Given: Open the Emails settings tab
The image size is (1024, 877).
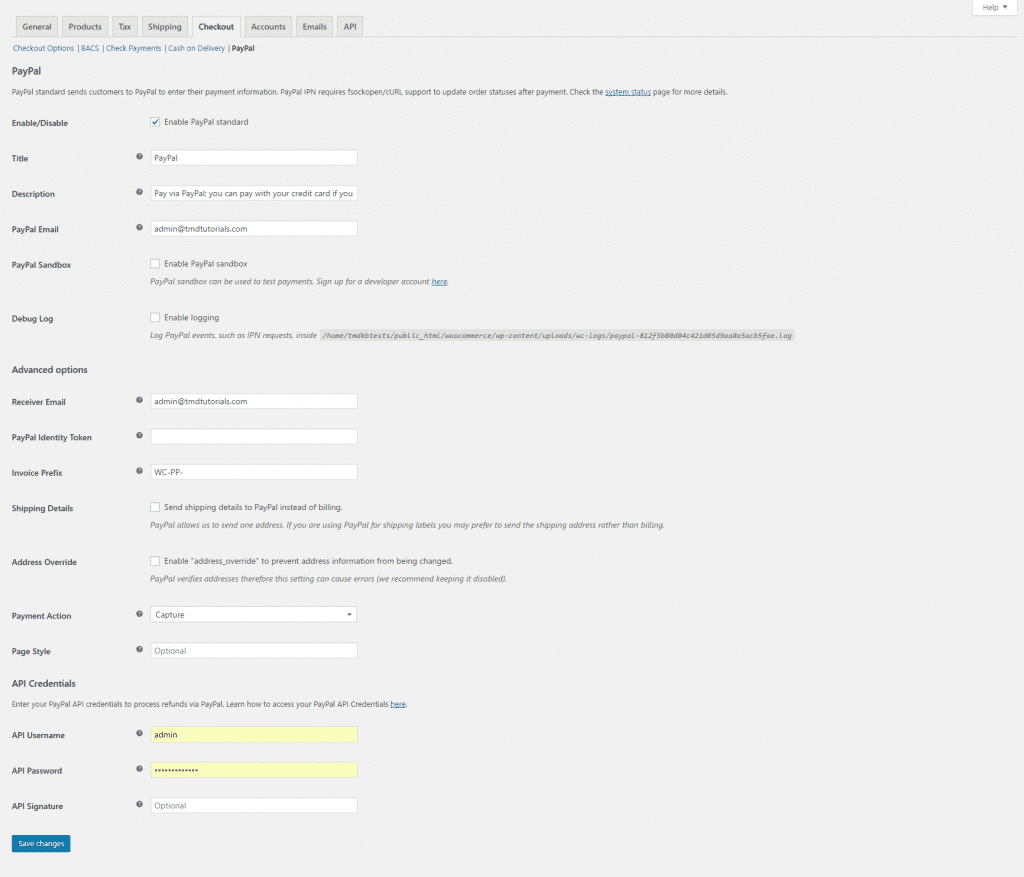Looking at the screenshot, I should 314,27.
